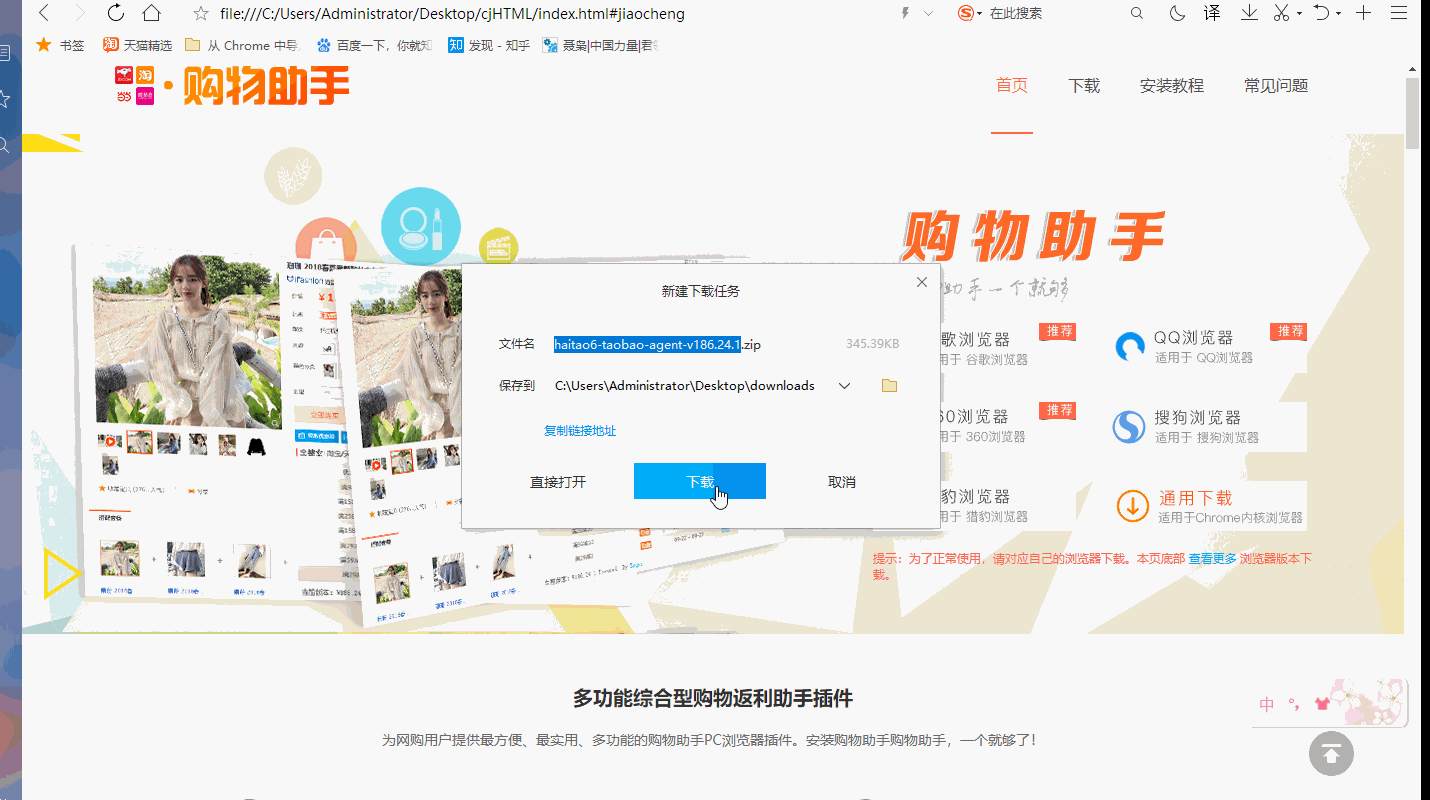This screenshot has height=800, width=1430.
Task: Click the 取消 button
Action: [x=842, y=482]
